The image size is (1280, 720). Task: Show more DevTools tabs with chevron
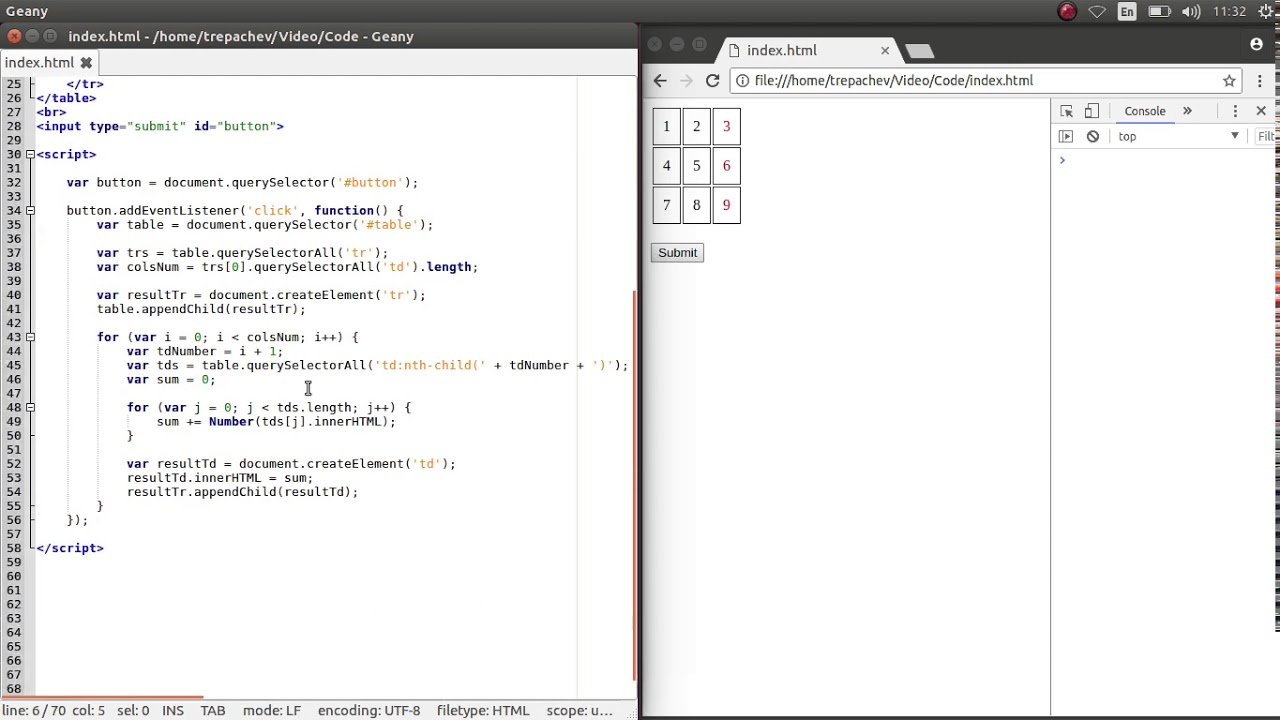pos(1187,111)
